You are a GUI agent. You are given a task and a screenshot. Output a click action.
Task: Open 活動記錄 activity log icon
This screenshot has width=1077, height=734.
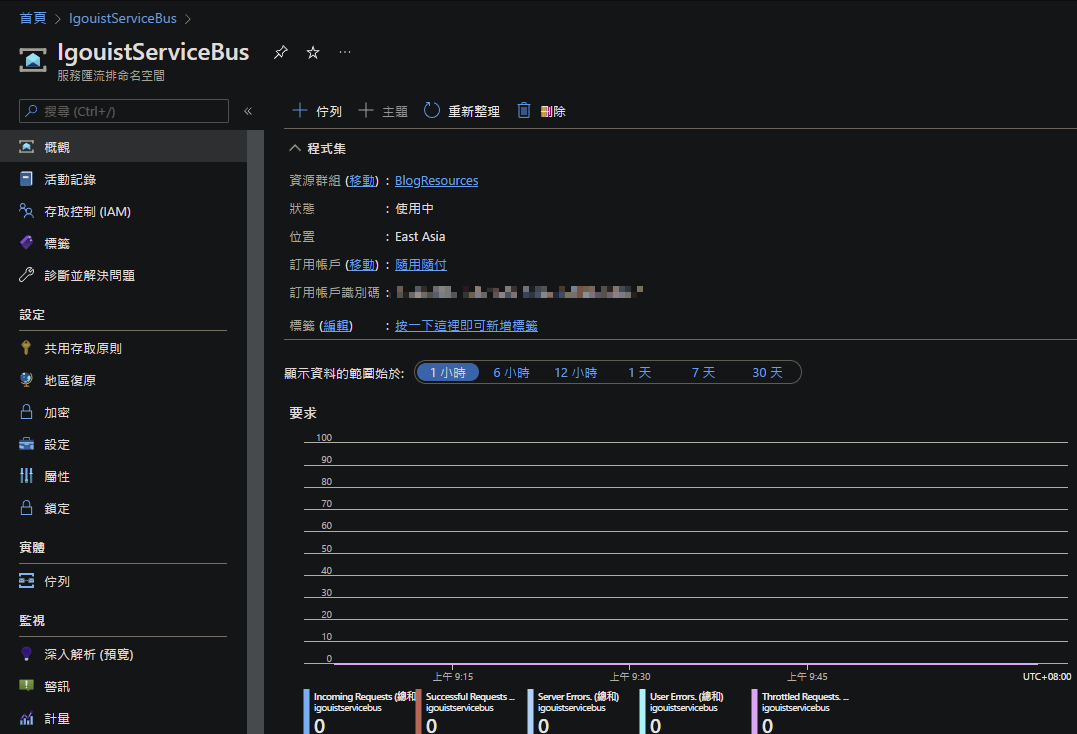click(x=27, y=179)
